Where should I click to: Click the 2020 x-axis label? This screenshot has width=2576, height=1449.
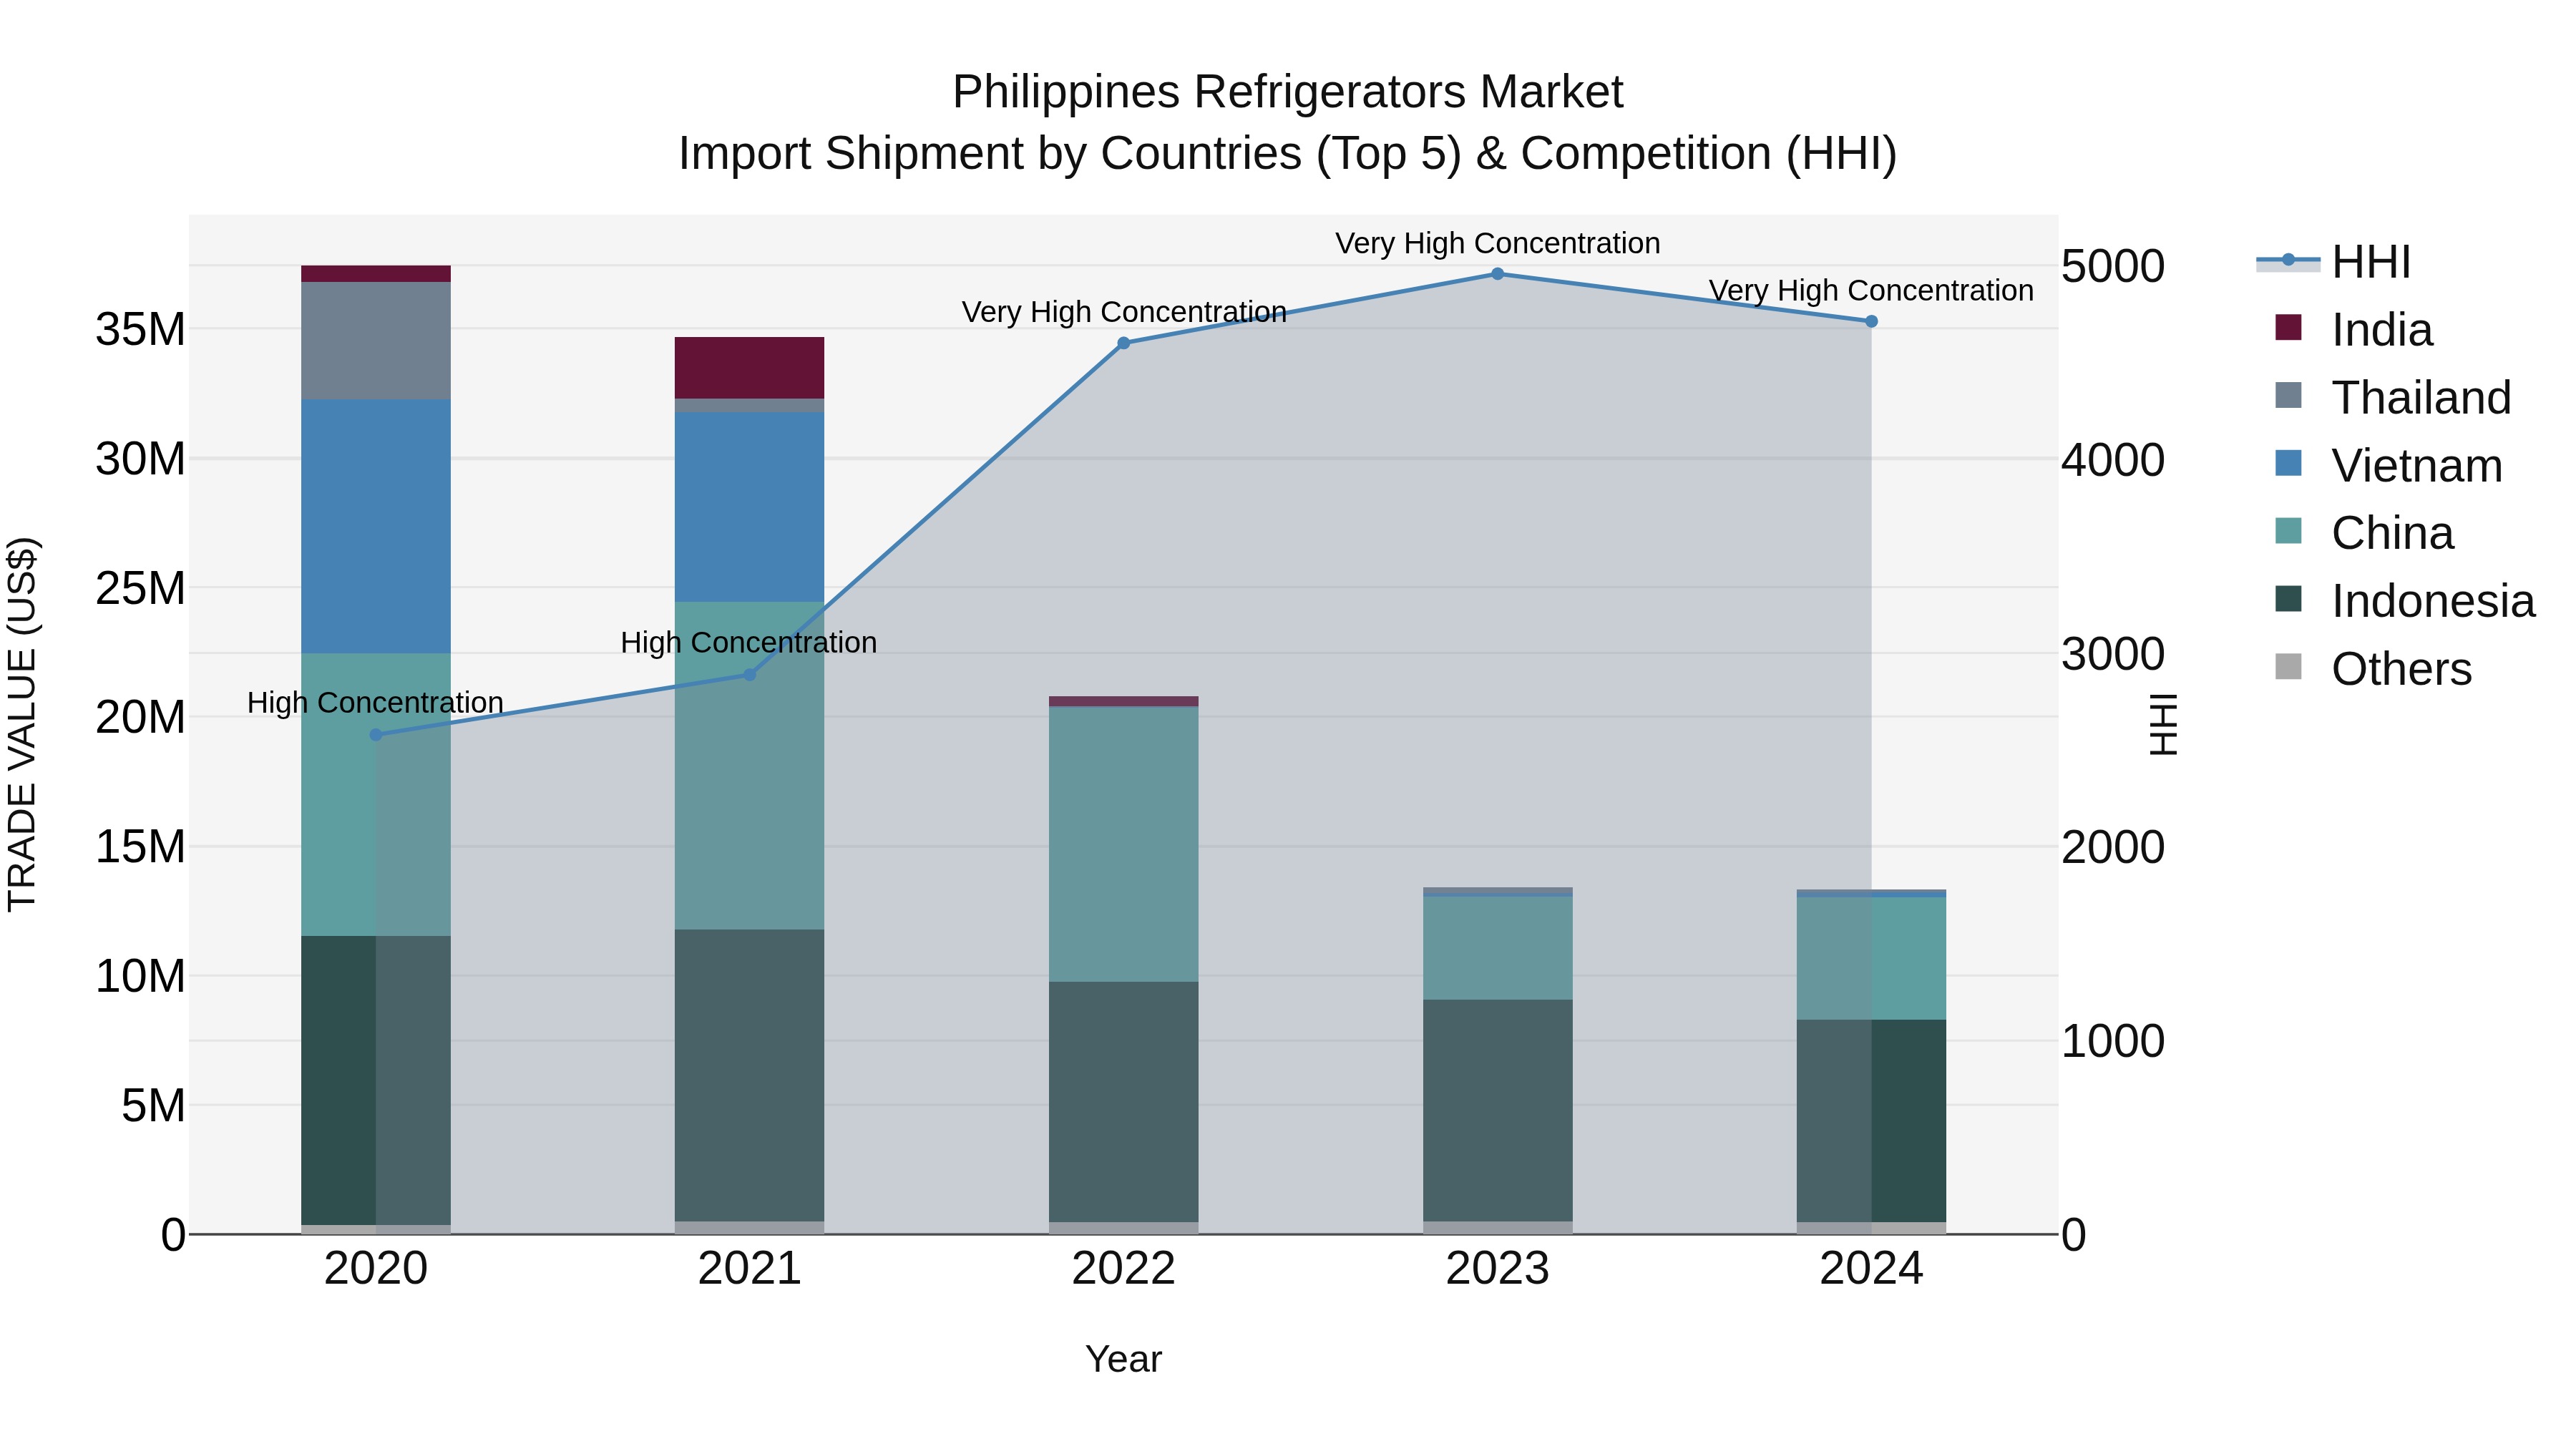point(376,1269)
